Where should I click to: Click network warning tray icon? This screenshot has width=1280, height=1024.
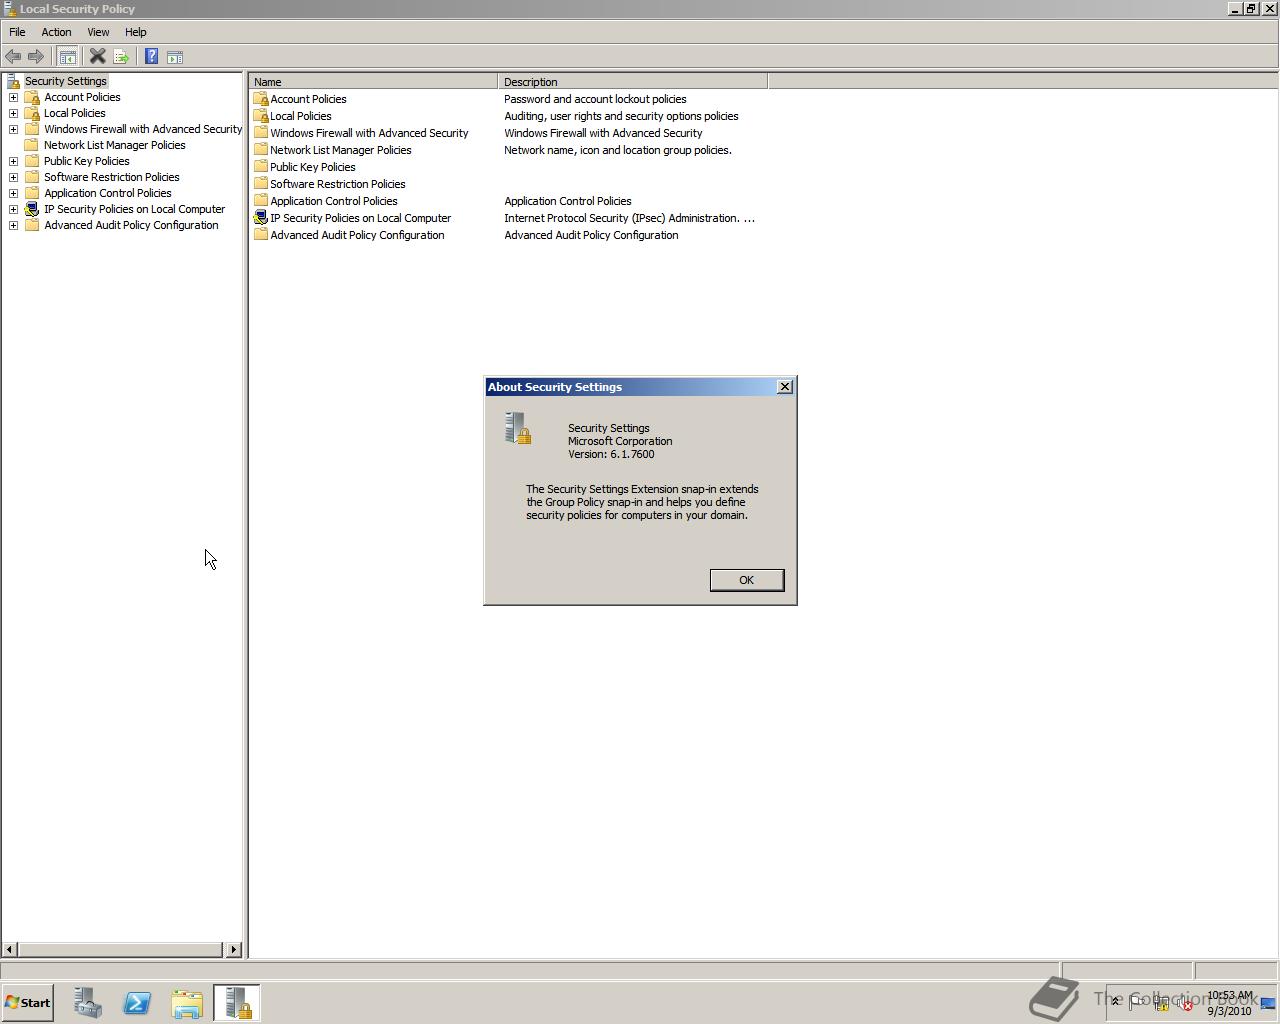pyautogui.click(x=1161, y=1003)
